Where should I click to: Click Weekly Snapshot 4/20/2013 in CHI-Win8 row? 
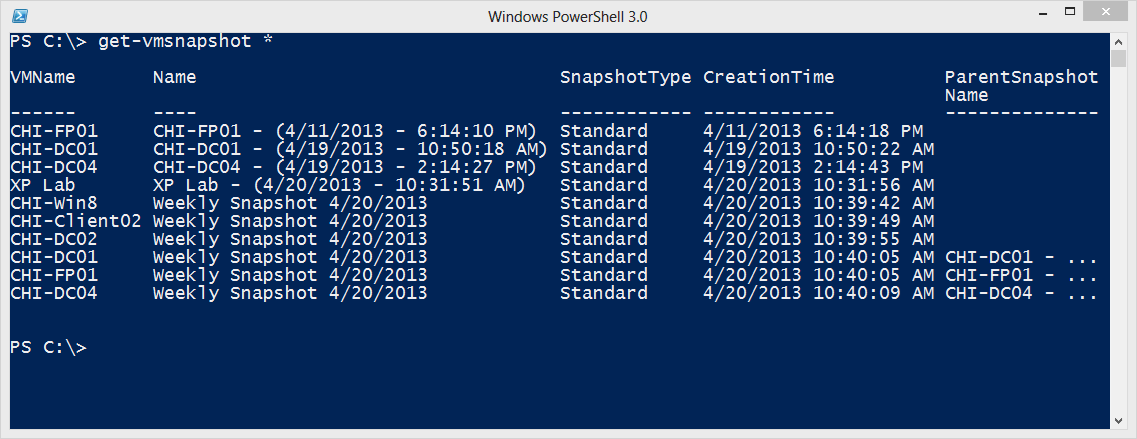(290, 203)
